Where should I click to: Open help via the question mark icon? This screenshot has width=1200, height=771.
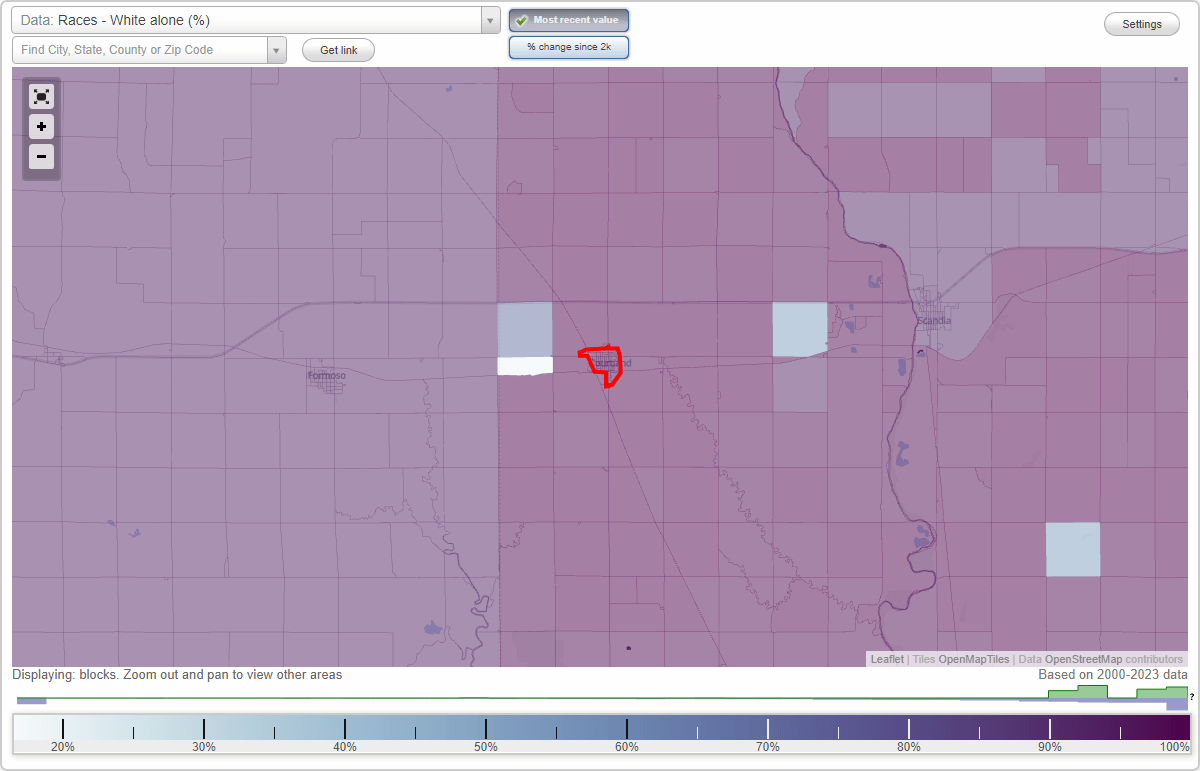(x=1192, y=699)
